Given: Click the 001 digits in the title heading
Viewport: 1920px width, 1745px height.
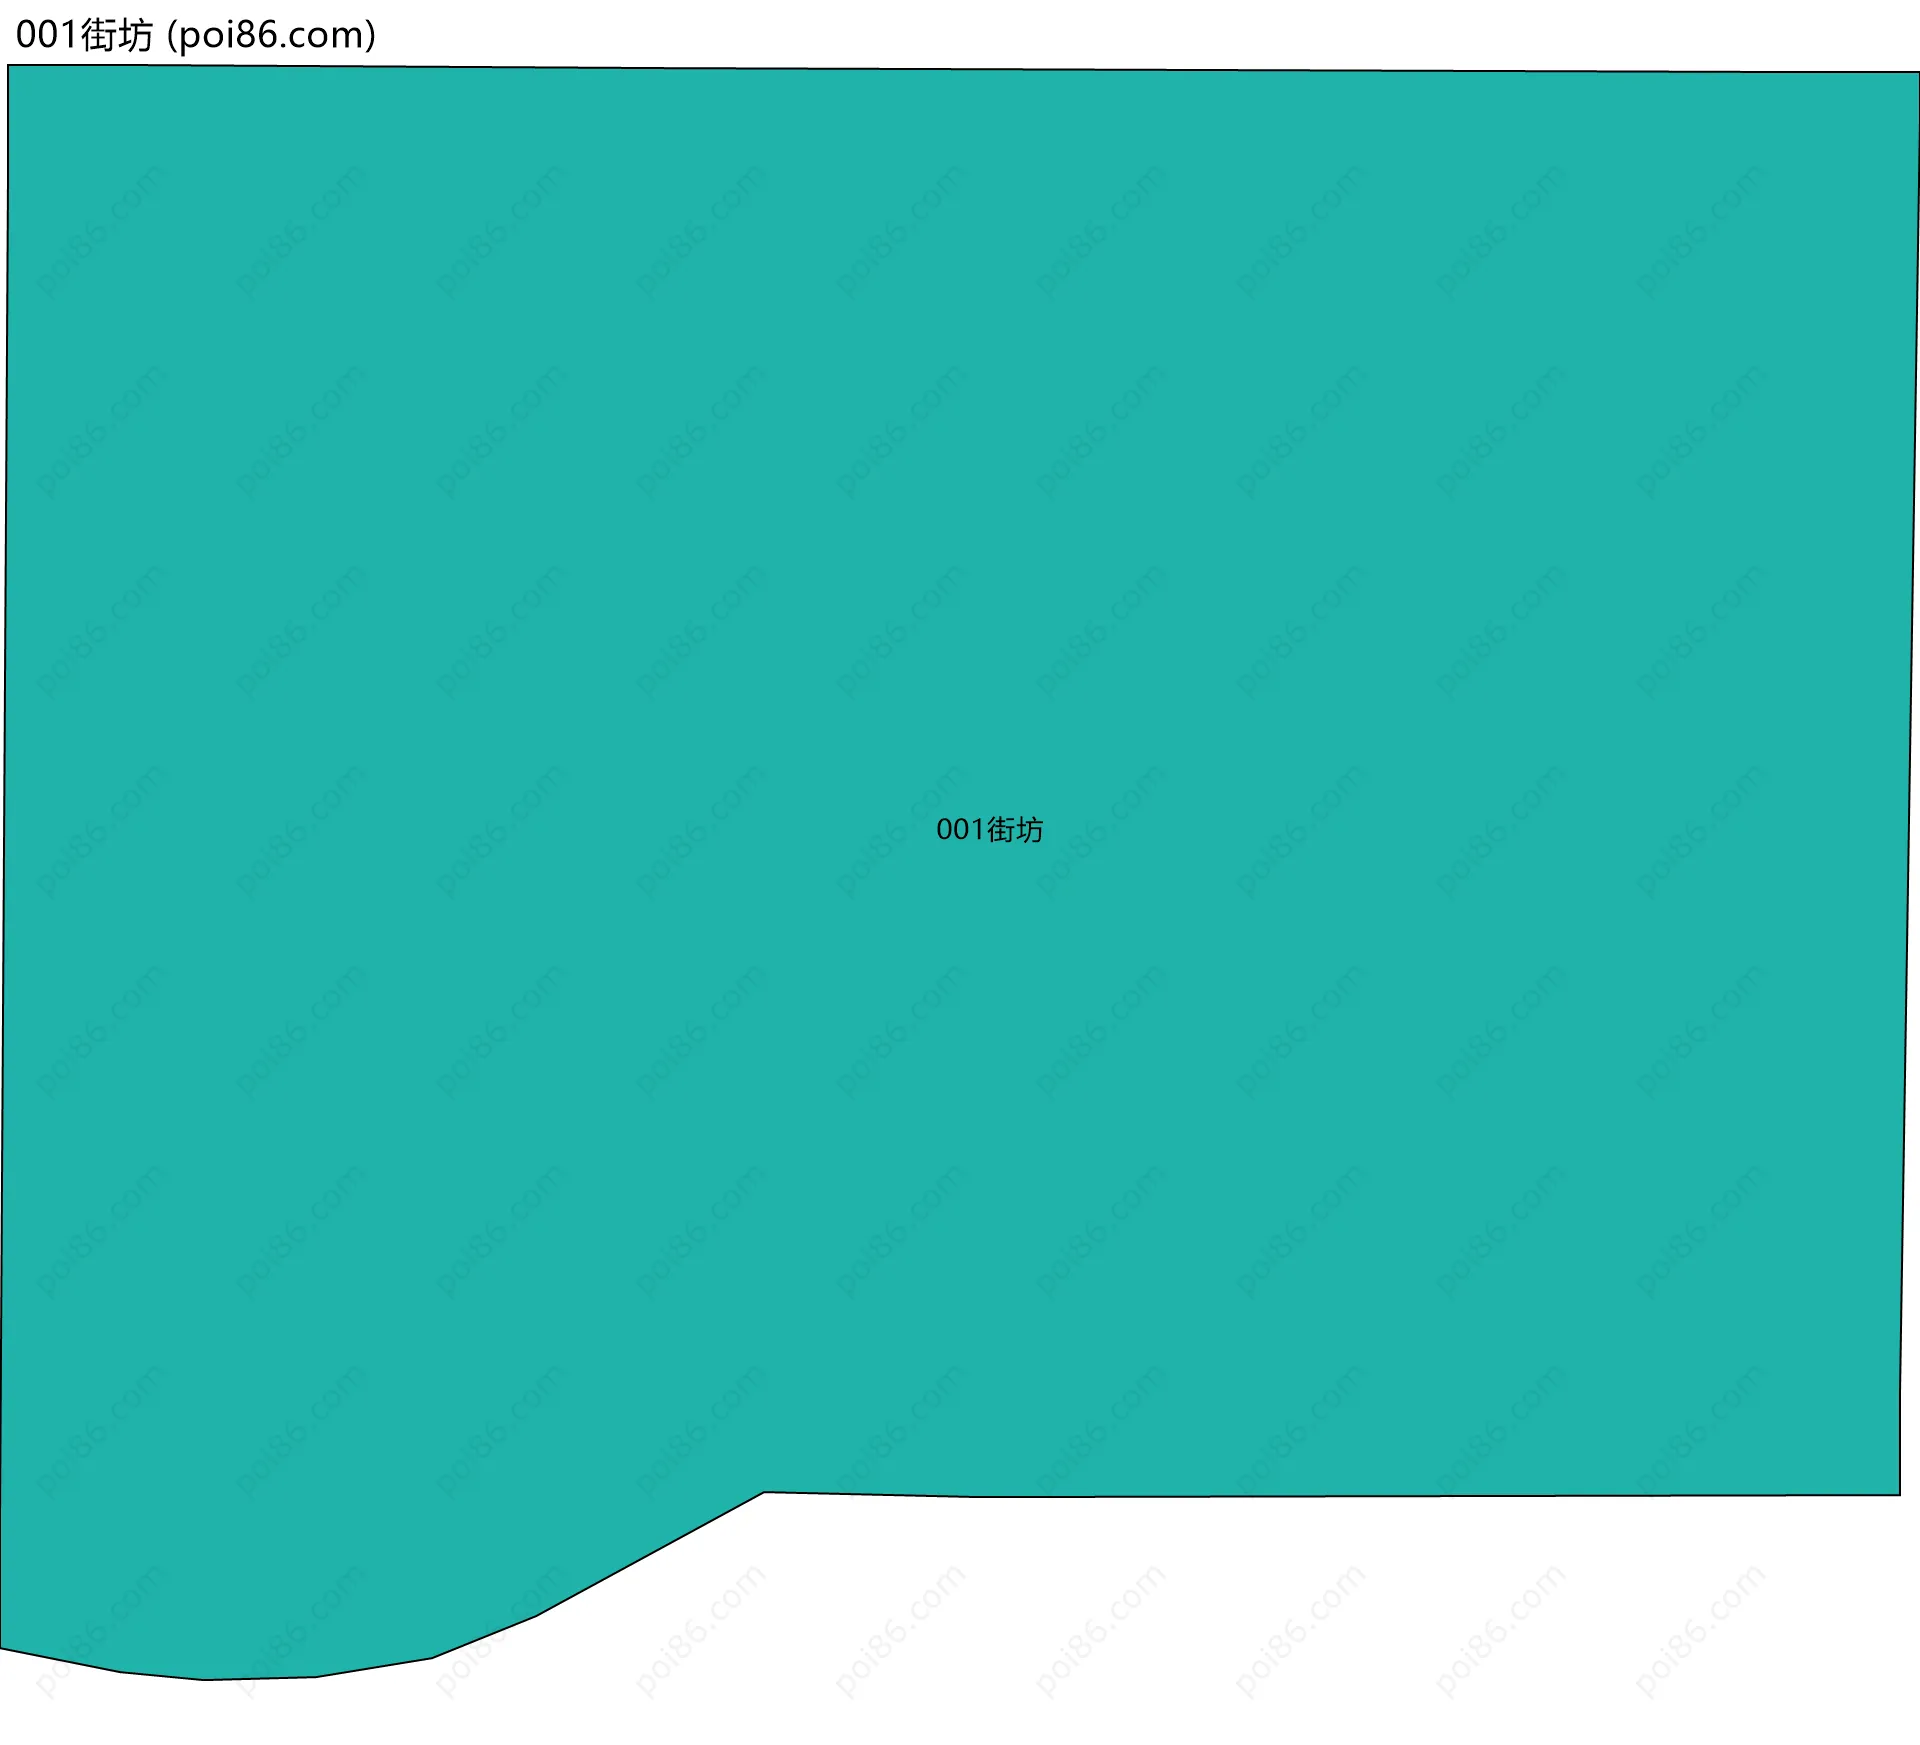Looking at the screenshot, I should coord(46,35).
